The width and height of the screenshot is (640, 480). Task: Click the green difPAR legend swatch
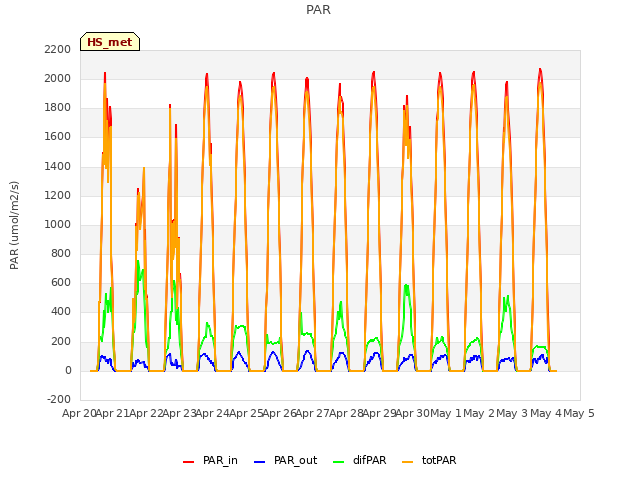(x=339, y=462)
